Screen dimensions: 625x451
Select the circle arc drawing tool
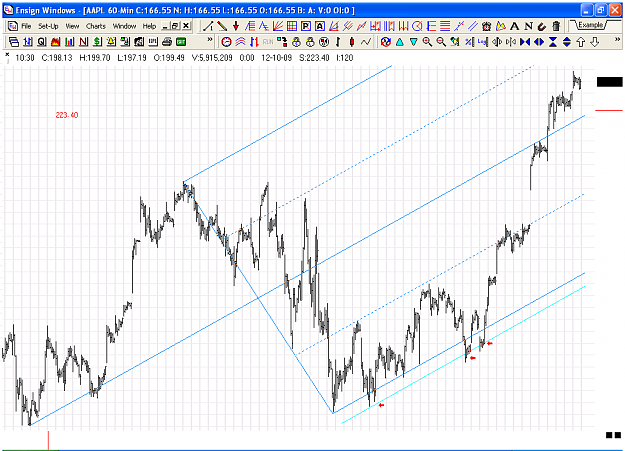(x=417, y=26)
